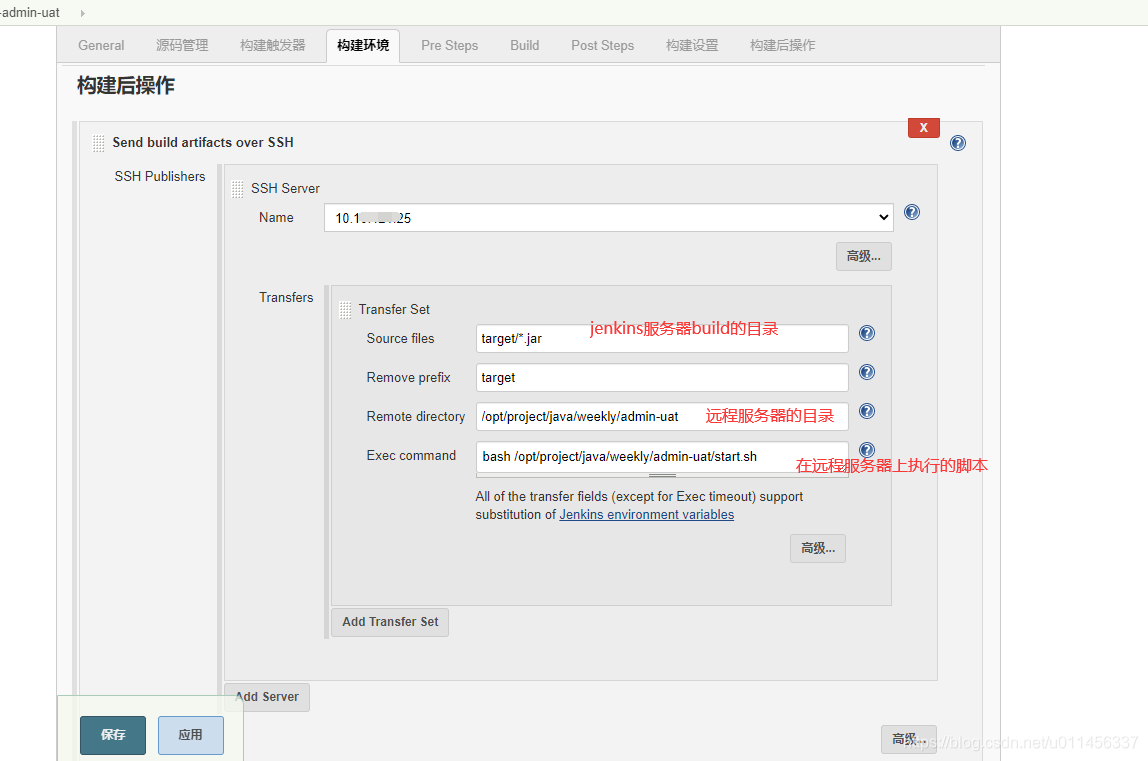Click the Transfers label
The image size is (1148, 761).
coord(286,297)
